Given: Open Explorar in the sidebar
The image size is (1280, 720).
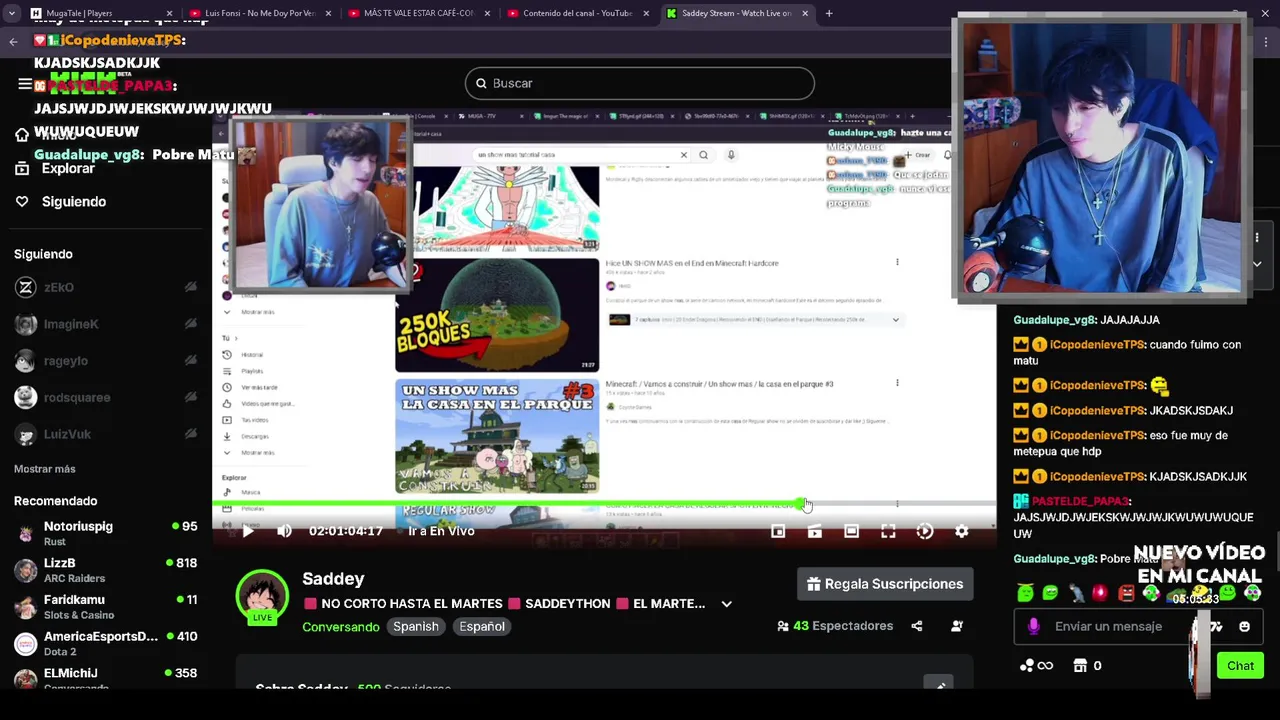Looking at the screenshot, I should [x=55, y=168].
